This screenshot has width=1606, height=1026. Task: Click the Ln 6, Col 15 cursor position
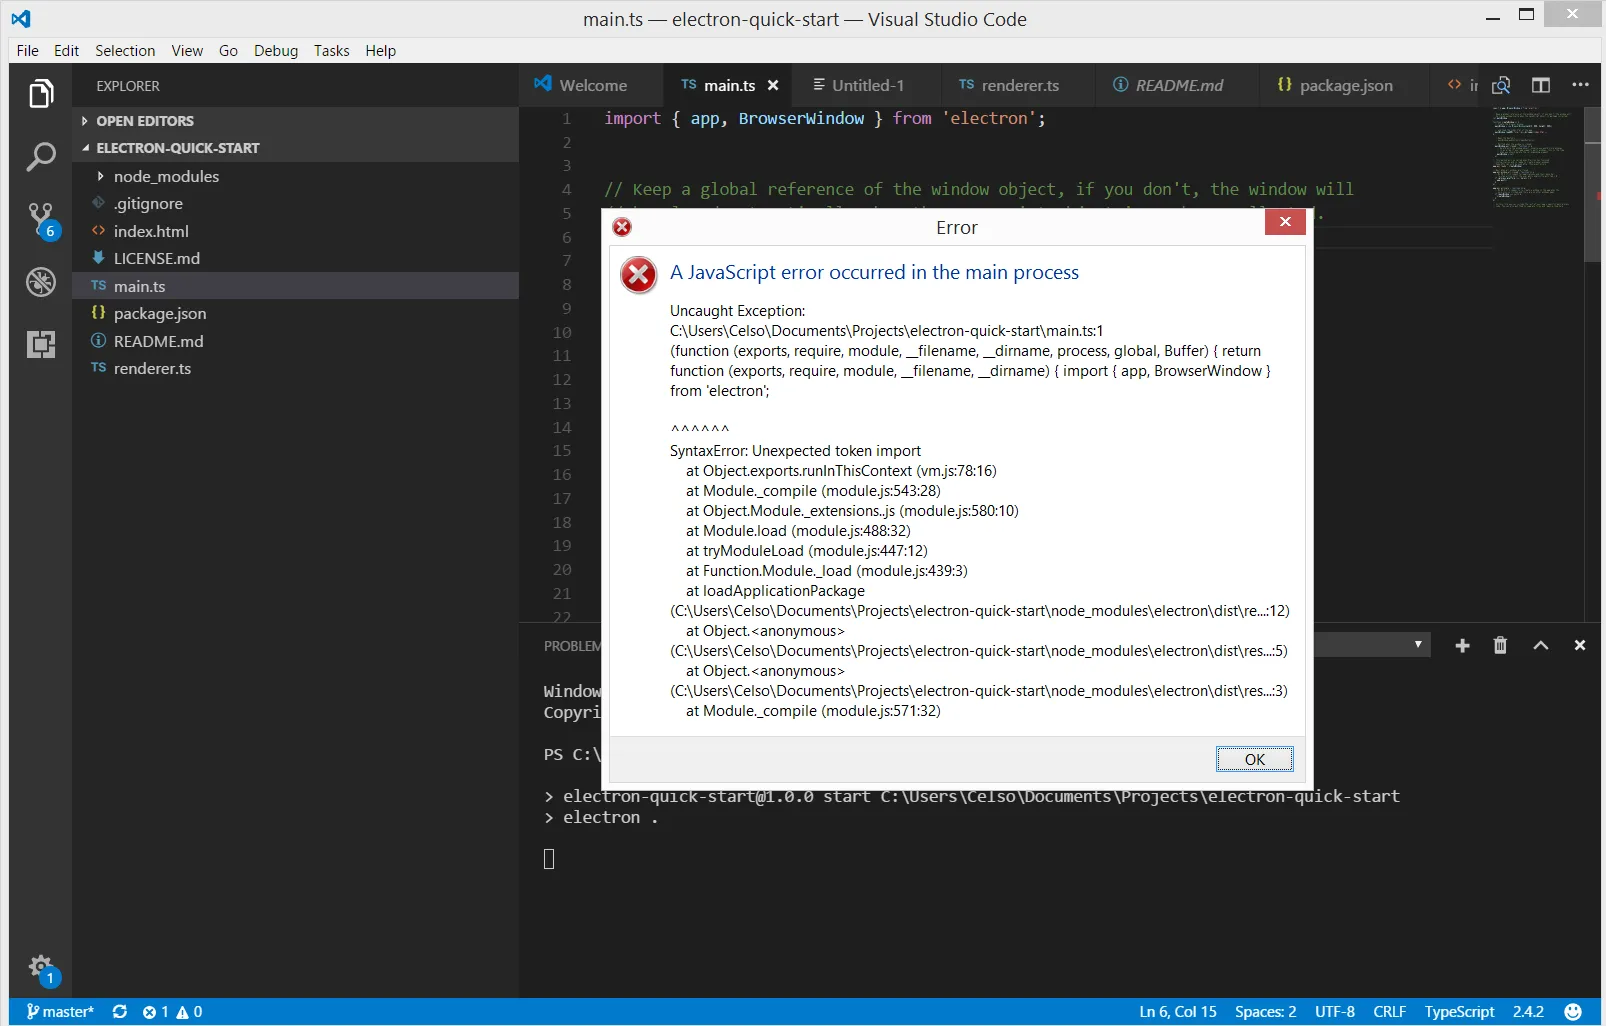1178,1012
